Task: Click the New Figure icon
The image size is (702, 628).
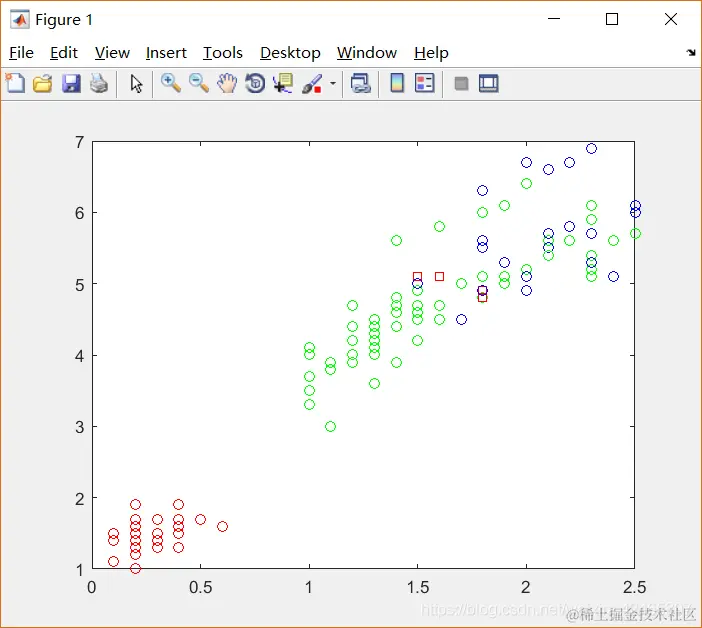Action: [16, 83]
